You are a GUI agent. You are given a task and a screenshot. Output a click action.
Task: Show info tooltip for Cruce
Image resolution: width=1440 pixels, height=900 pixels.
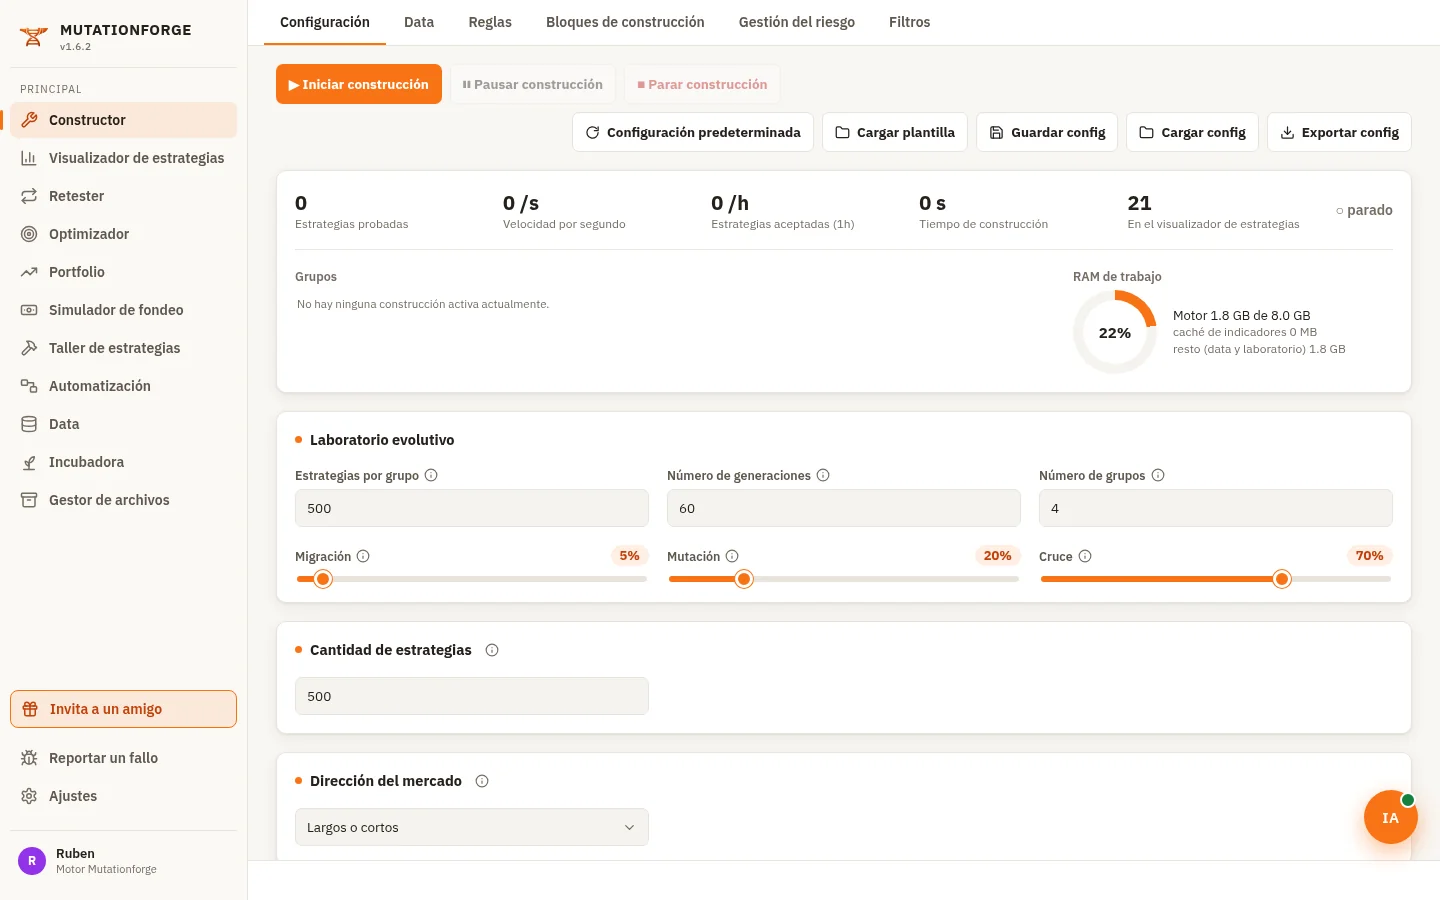click(1085, 556)
